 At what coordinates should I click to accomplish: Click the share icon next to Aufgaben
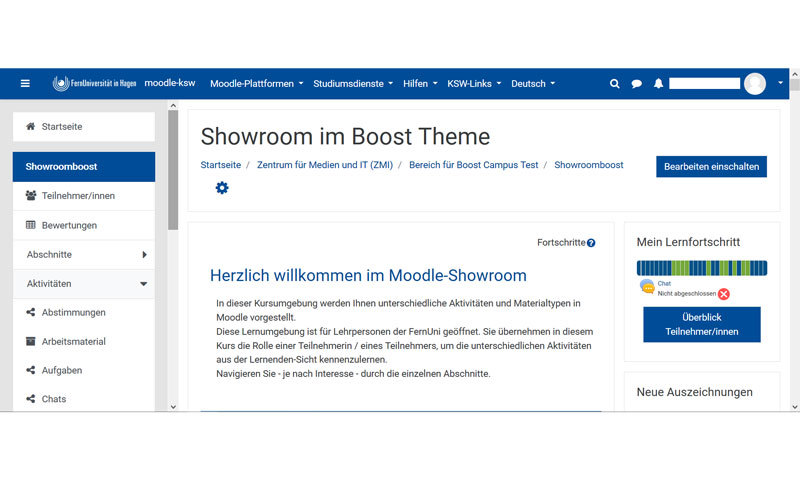31,370
